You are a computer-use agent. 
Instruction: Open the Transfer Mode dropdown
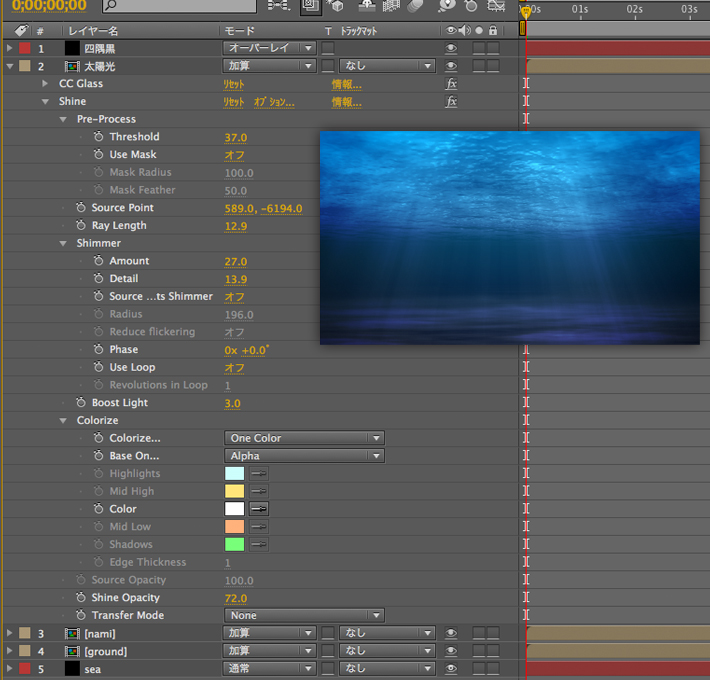(x=304, y=616)
